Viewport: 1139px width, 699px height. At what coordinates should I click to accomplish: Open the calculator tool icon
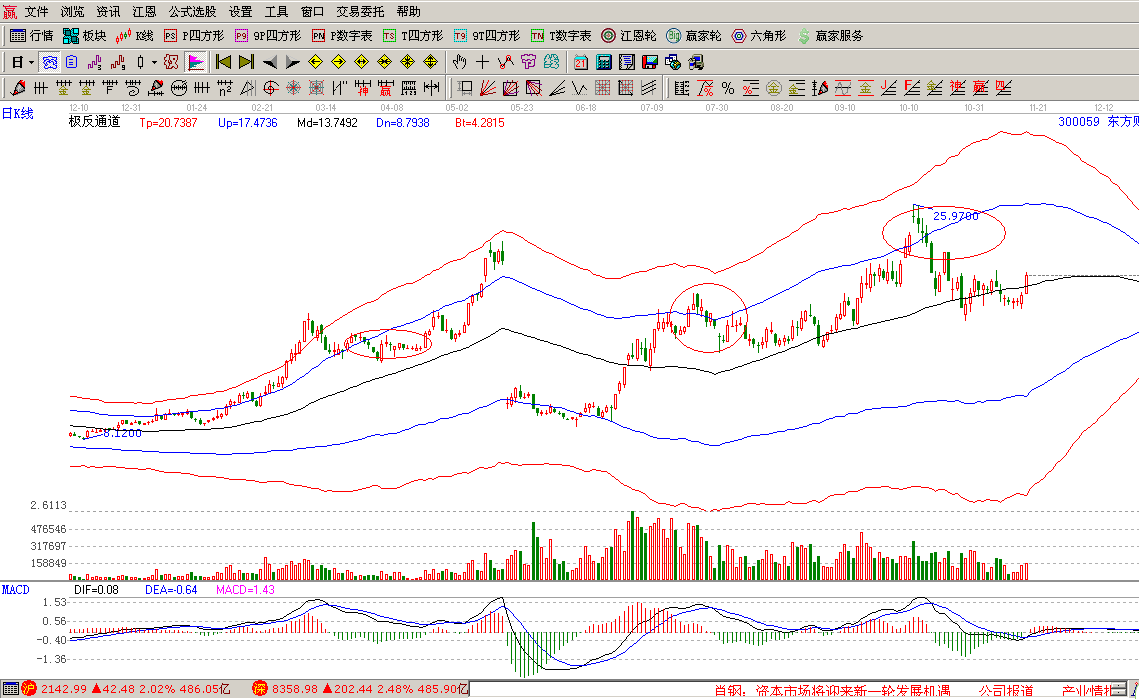click(605, 62)
